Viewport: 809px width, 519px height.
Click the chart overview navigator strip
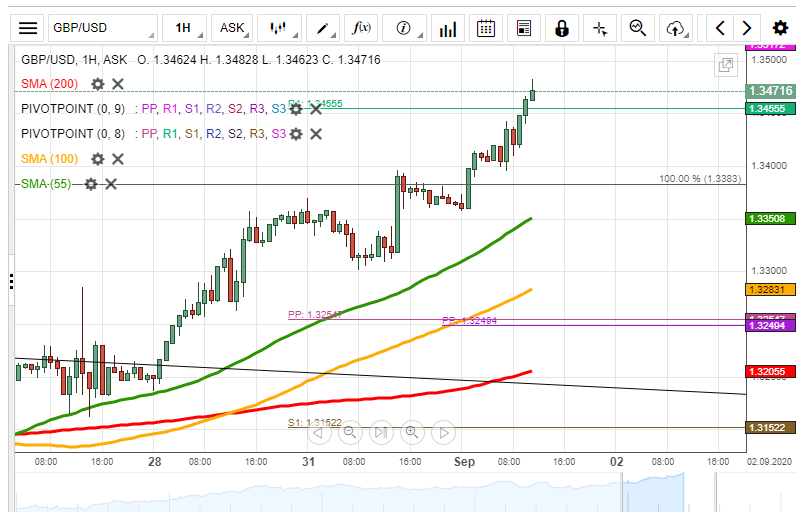pyautogui.click(x=380, y=492)
